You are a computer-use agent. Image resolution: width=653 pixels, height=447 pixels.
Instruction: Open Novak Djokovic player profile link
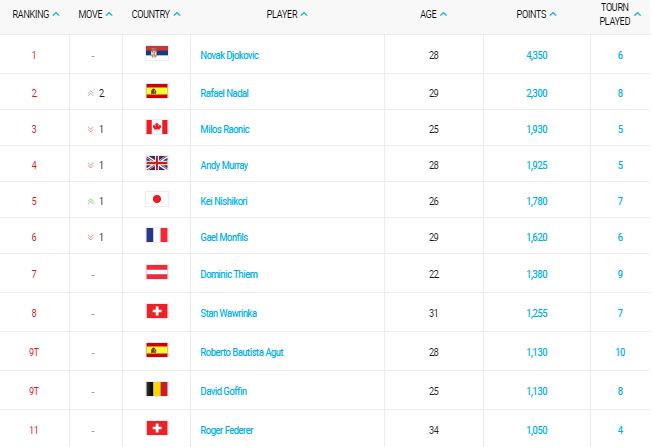[x=229, y=55]
